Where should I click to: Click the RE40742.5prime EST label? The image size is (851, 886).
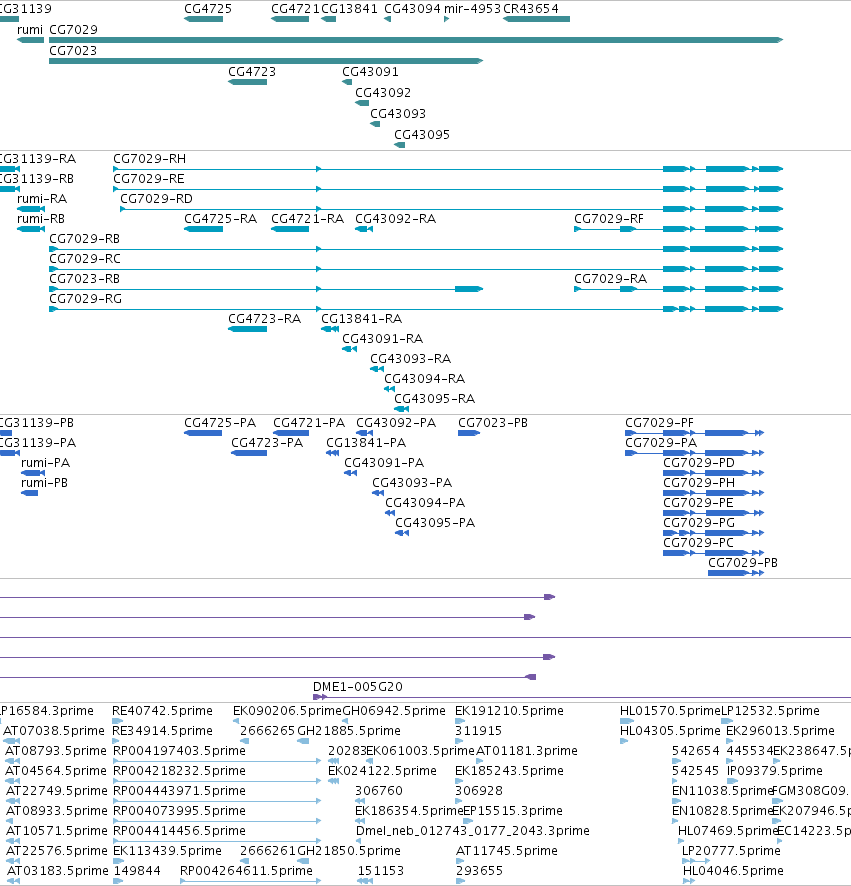point(163,711)
